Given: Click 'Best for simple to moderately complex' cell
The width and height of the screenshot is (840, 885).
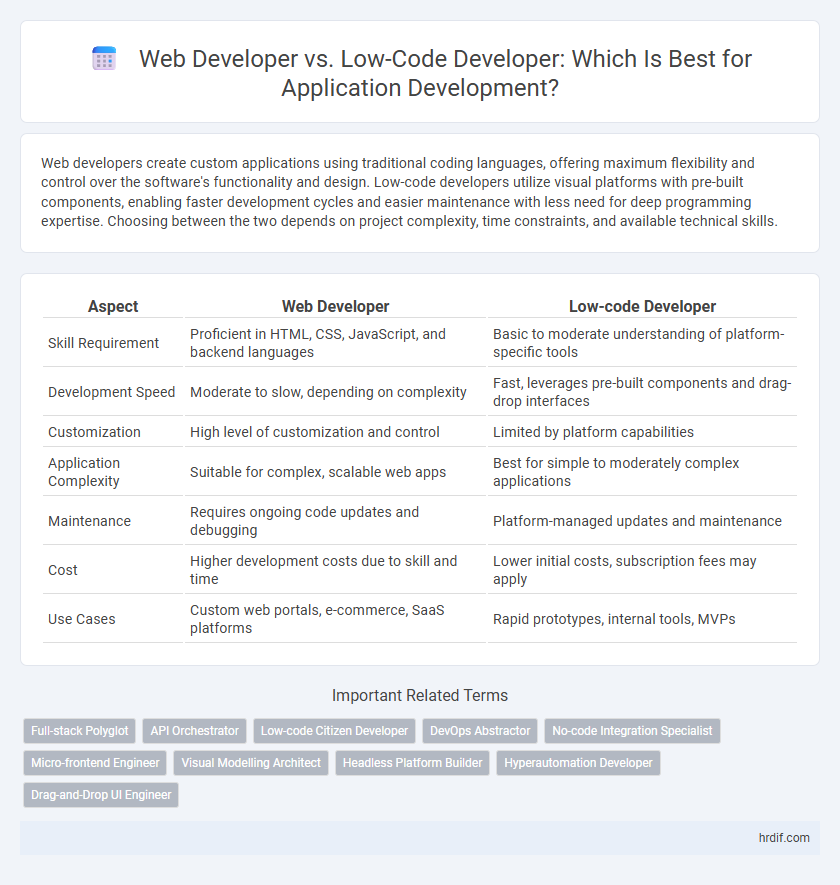Looking at the screenshot, I should tap(642, 472).
